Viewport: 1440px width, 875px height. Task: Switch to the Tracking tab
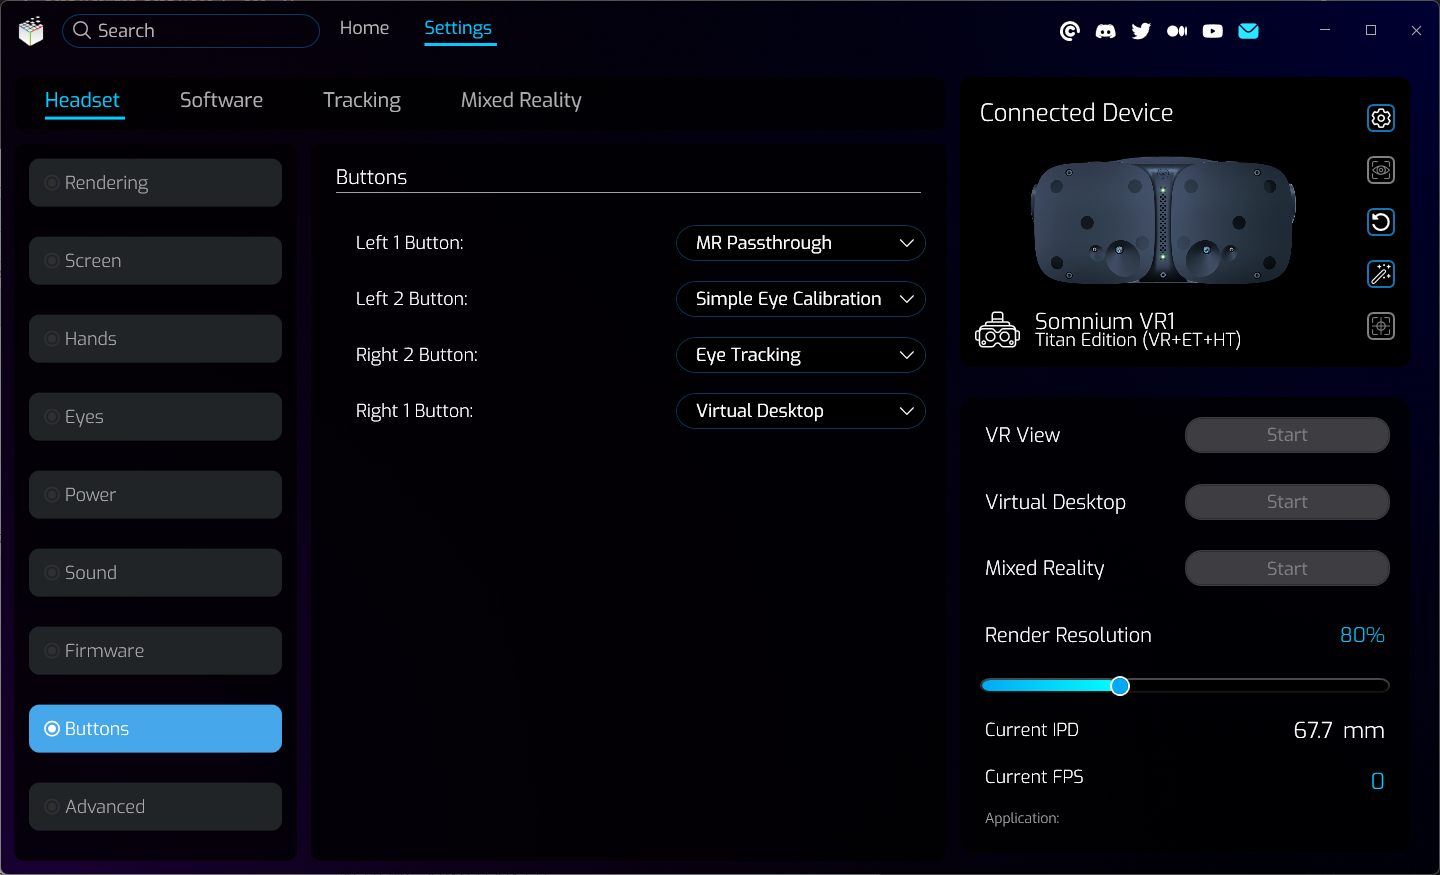pos(362,100)
